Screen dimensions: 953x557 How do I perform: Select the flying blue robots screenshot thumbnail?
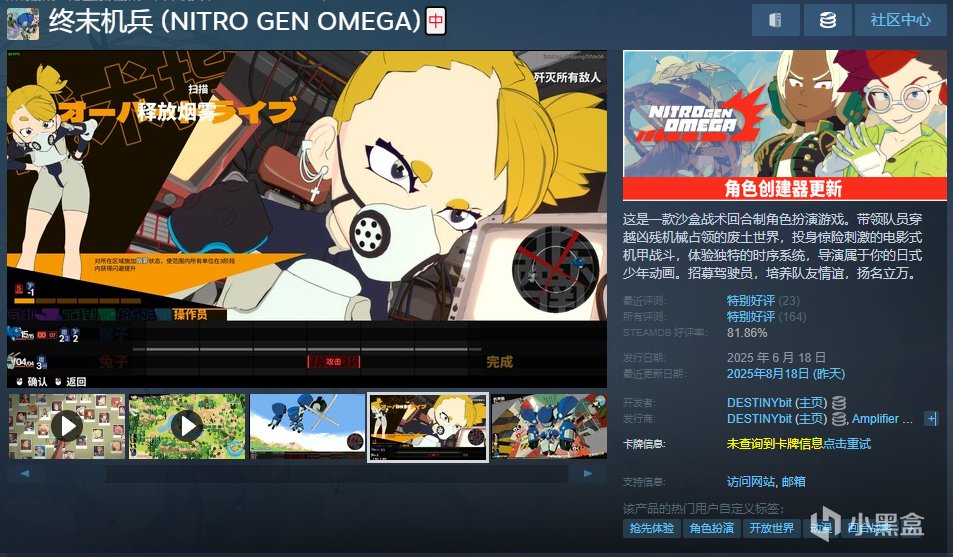(x=308, y=426)
